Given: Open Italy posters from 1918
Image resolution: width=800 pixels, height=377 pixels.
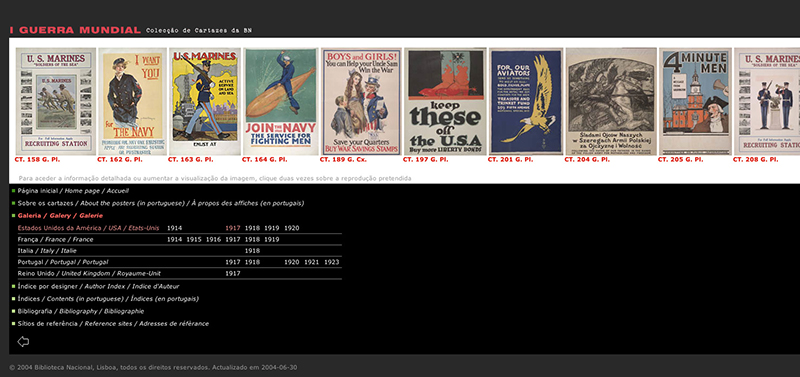Looking at the screenshot, I should 253,250.
